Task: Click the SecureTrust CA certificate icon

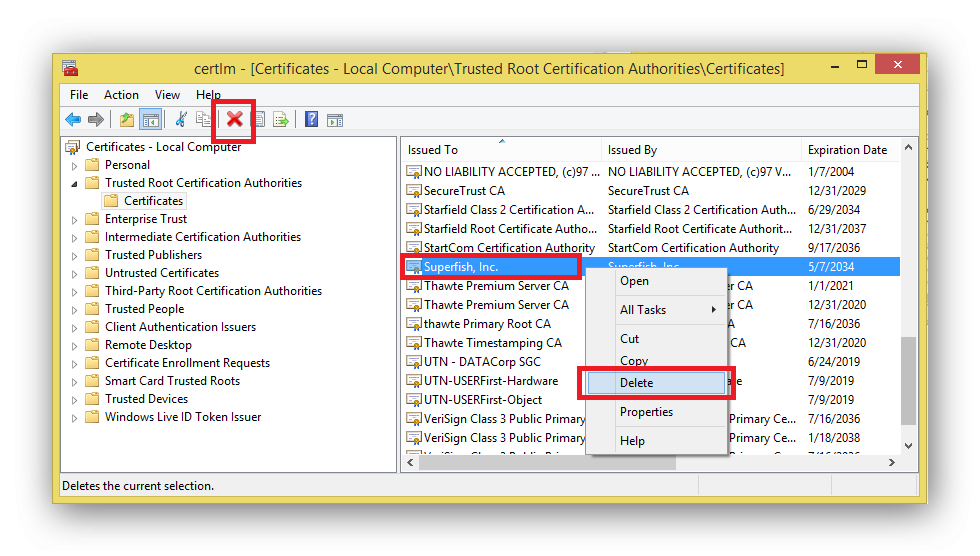Action: [414, 191]
